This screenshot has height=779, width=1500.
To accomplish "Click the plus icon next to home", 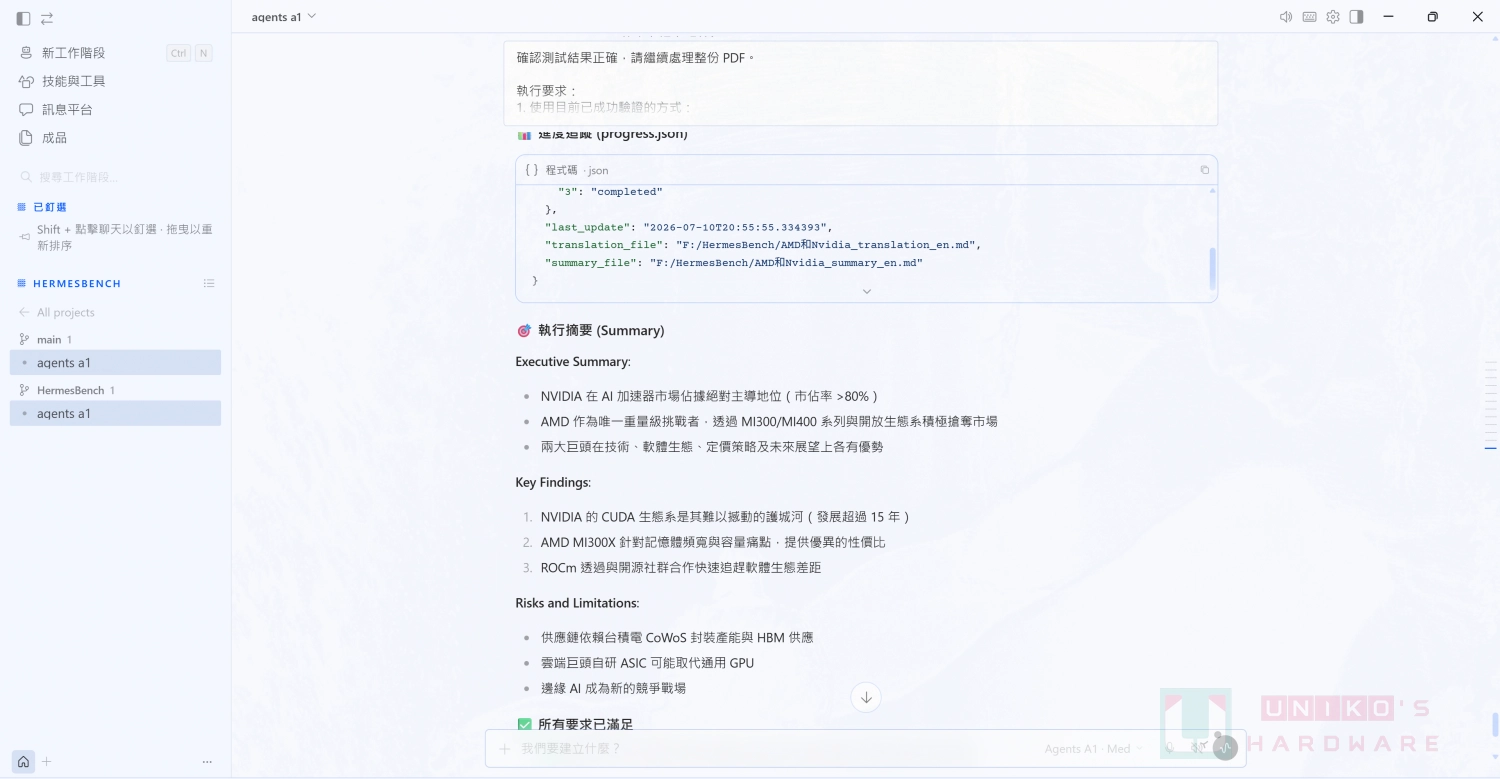I will click(46, 761).
